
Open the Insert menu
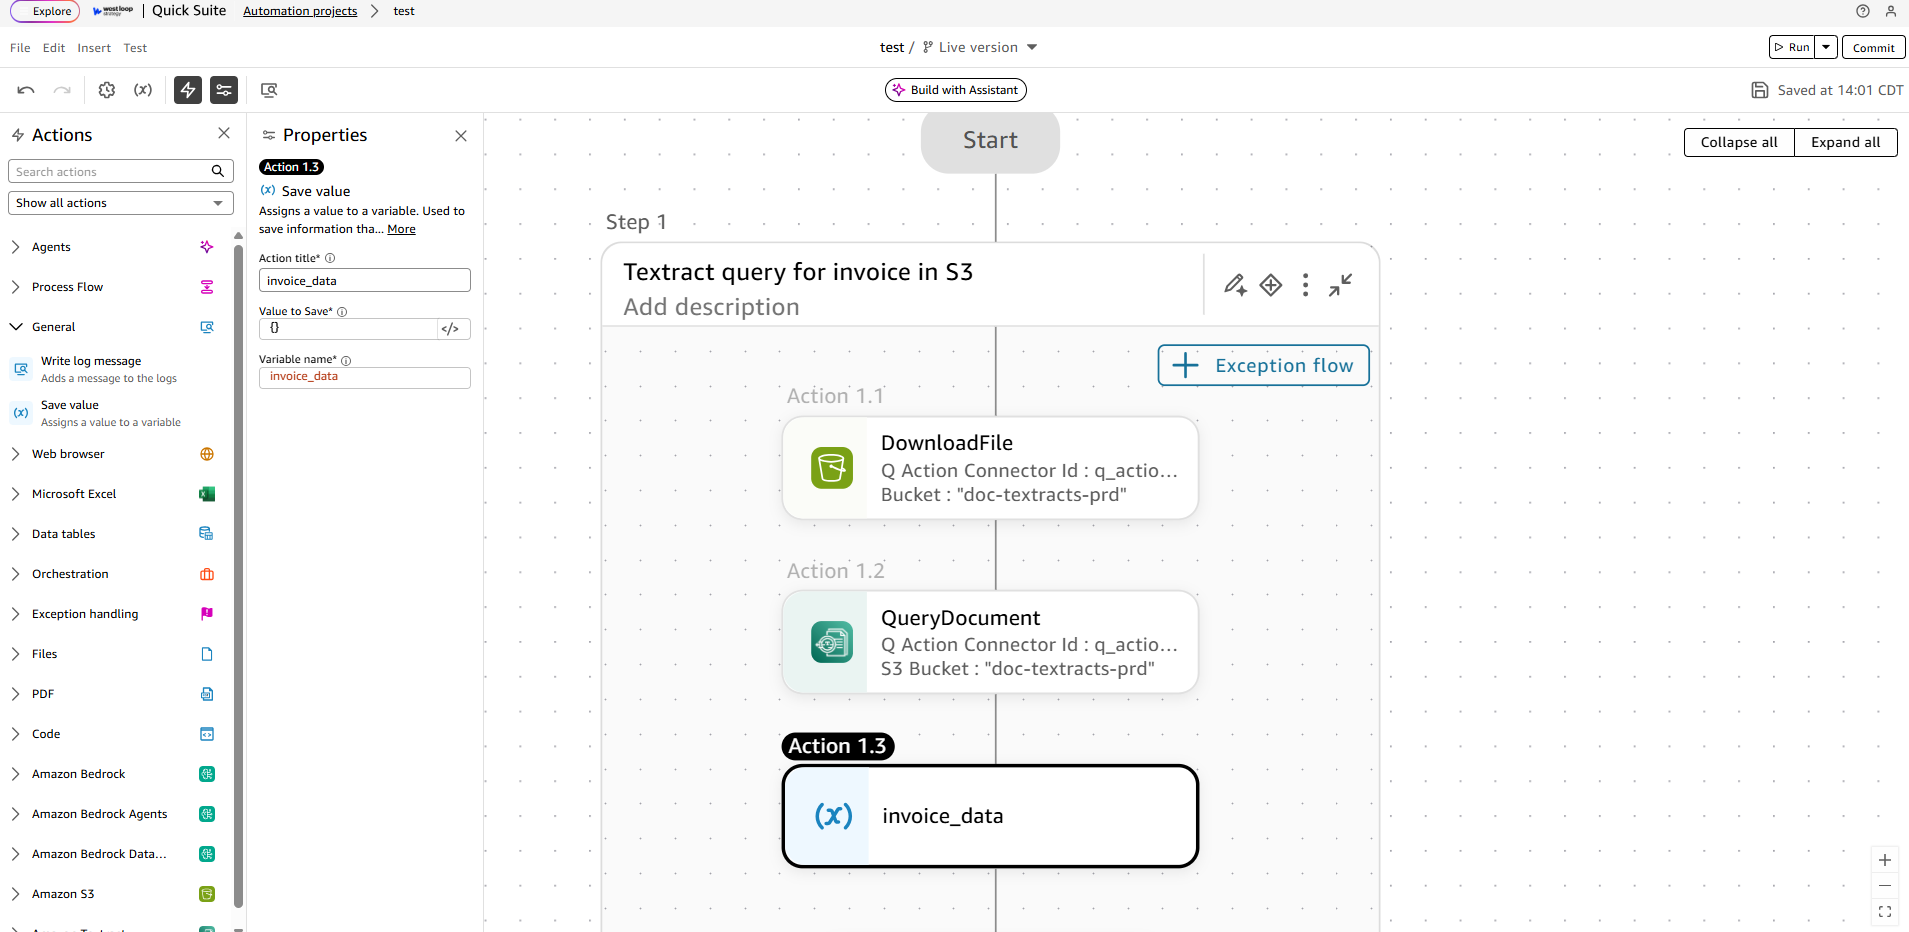tap(93, 47)
